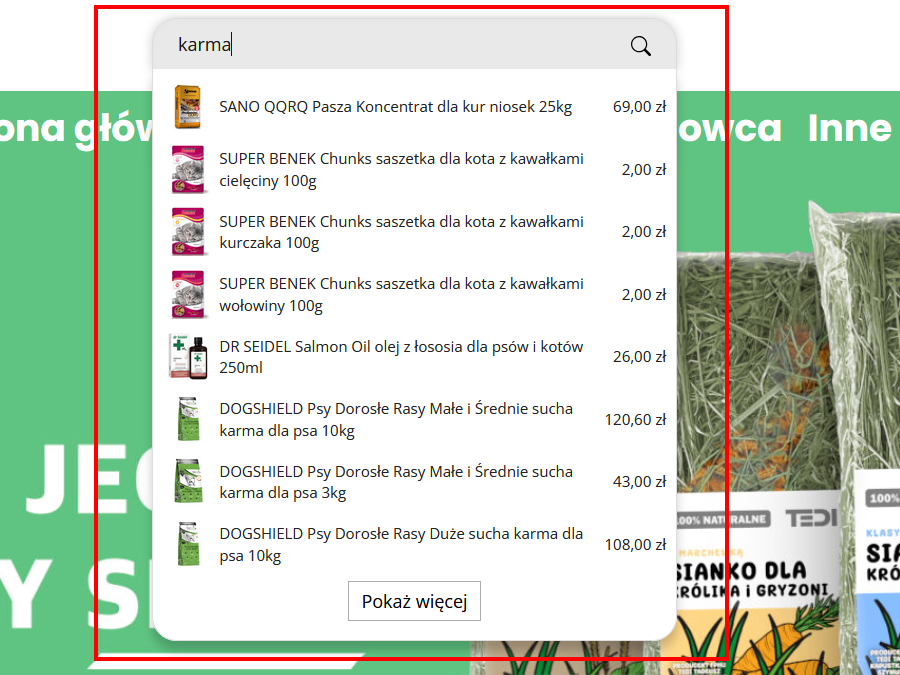
Task: Click the price "120,60 zł"
Action: tap(635, 420)
